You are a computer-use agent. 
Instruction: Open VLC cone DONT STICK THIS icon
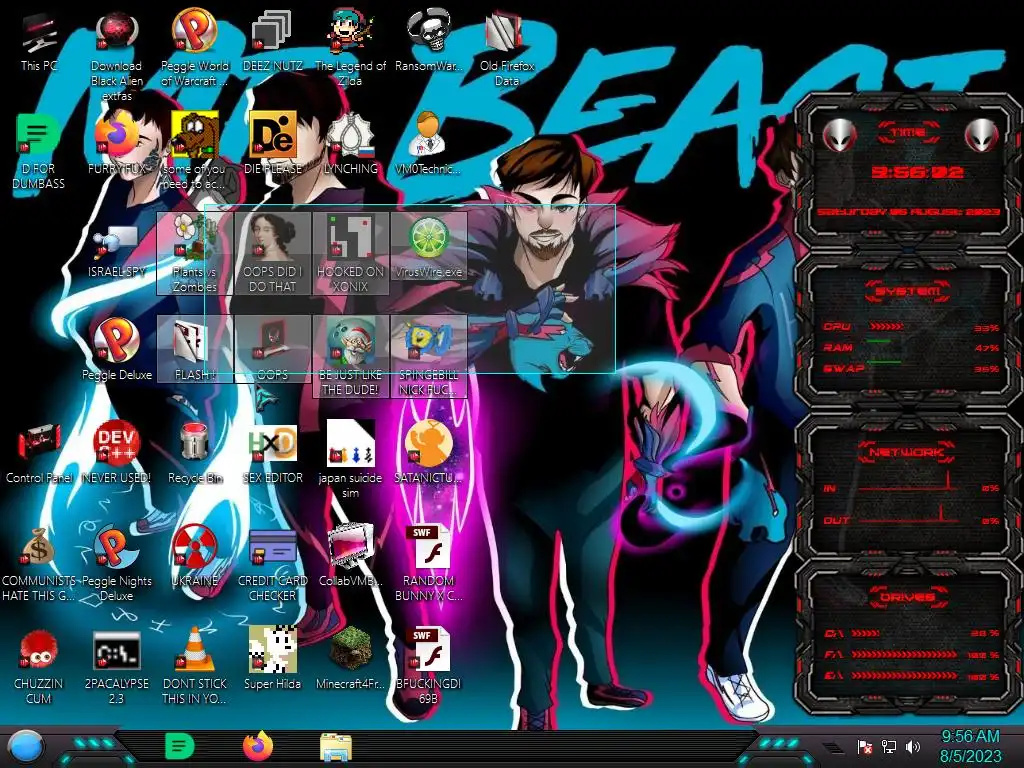tap(195, 666)
